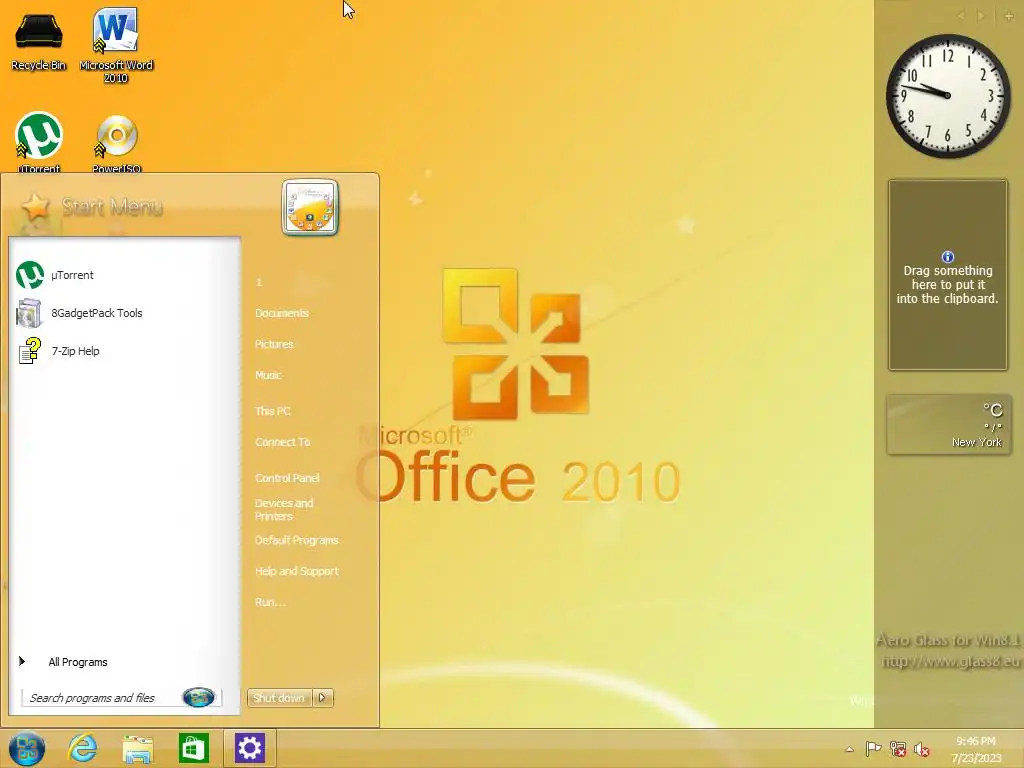
Task: Go to the next gadget page arrow
Action: click(980, 16)
